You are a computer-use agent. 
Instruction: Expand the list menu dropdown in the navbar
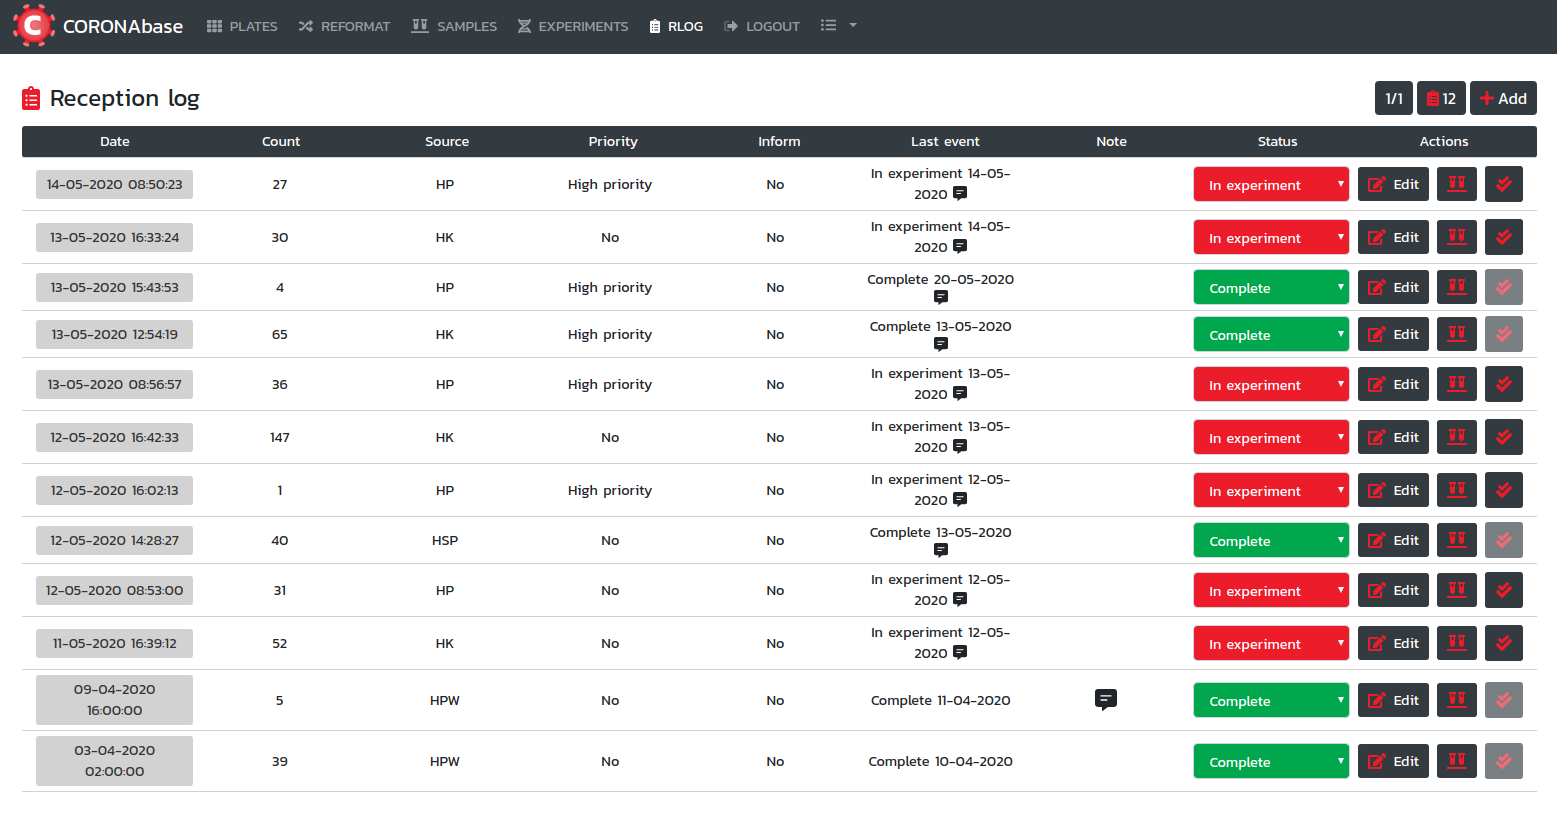pos(838,26)
